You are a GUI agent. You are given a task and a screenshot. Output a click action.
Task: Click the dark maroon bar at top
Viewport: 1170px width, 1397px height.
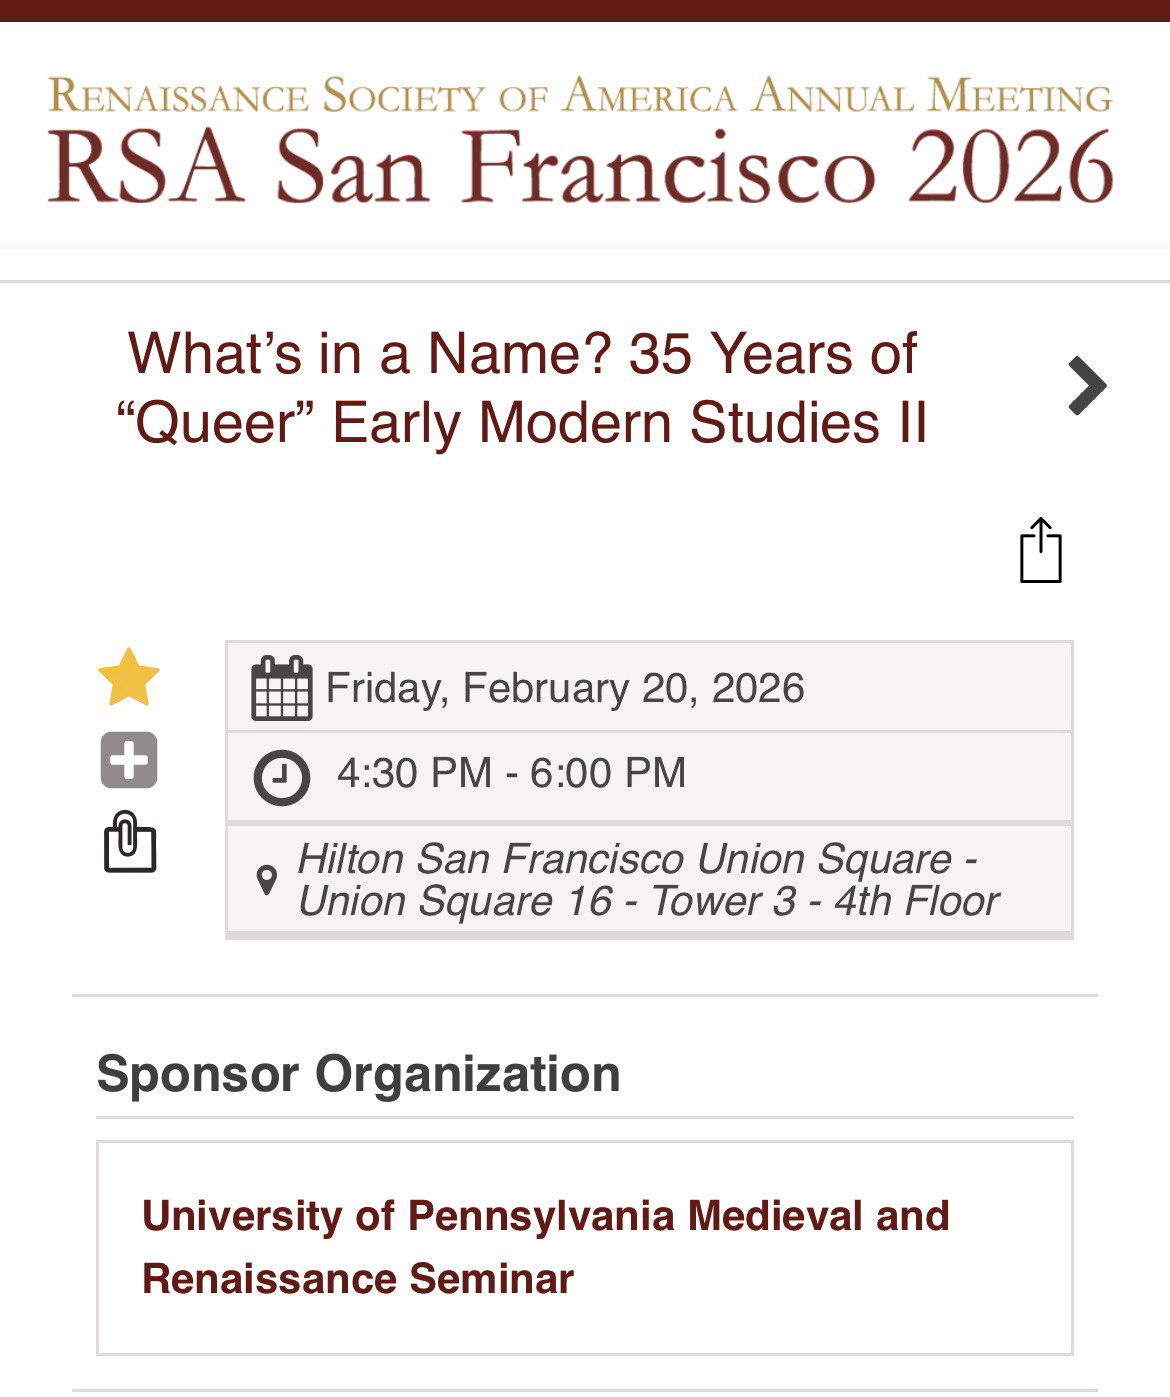[x=585, y=10]
